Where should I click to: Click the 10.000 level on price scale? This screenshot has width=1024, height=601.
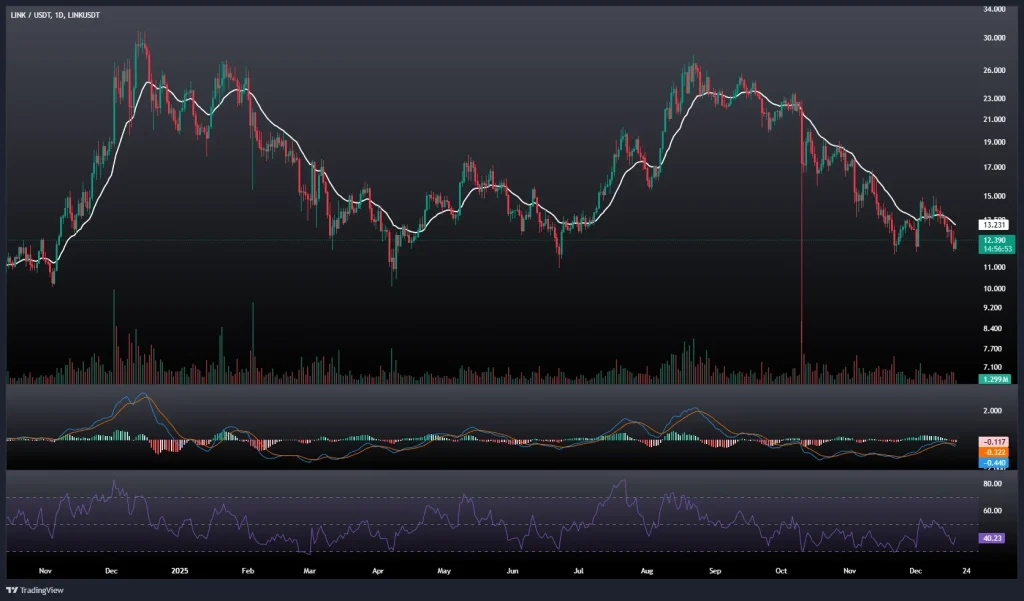[994, 289]
